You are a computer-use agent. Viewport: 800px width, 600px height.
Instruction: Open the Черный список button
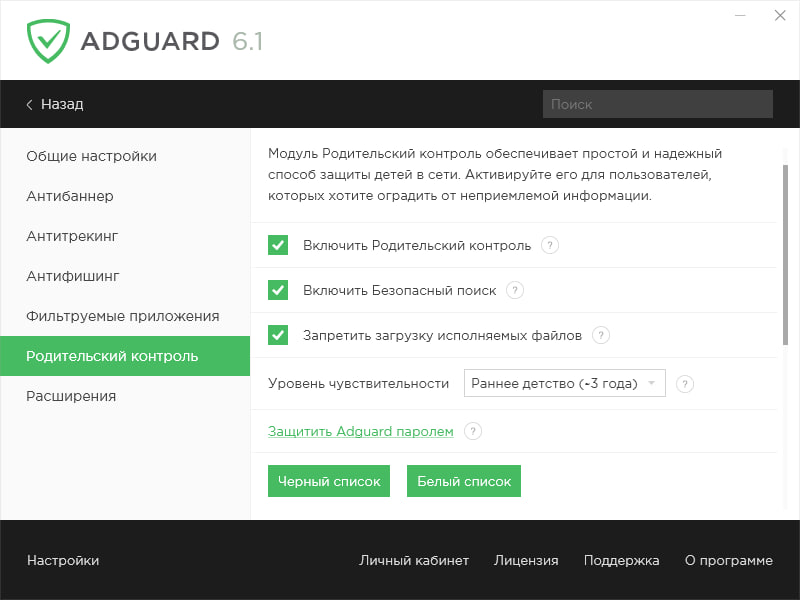pos(329,481)
